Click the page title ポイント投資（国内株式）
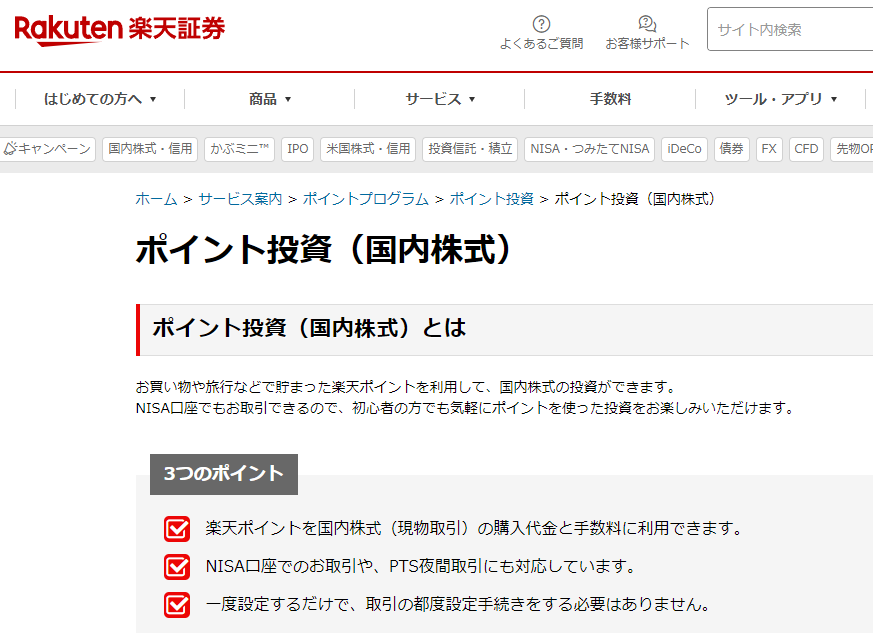 tap(324, 249)
